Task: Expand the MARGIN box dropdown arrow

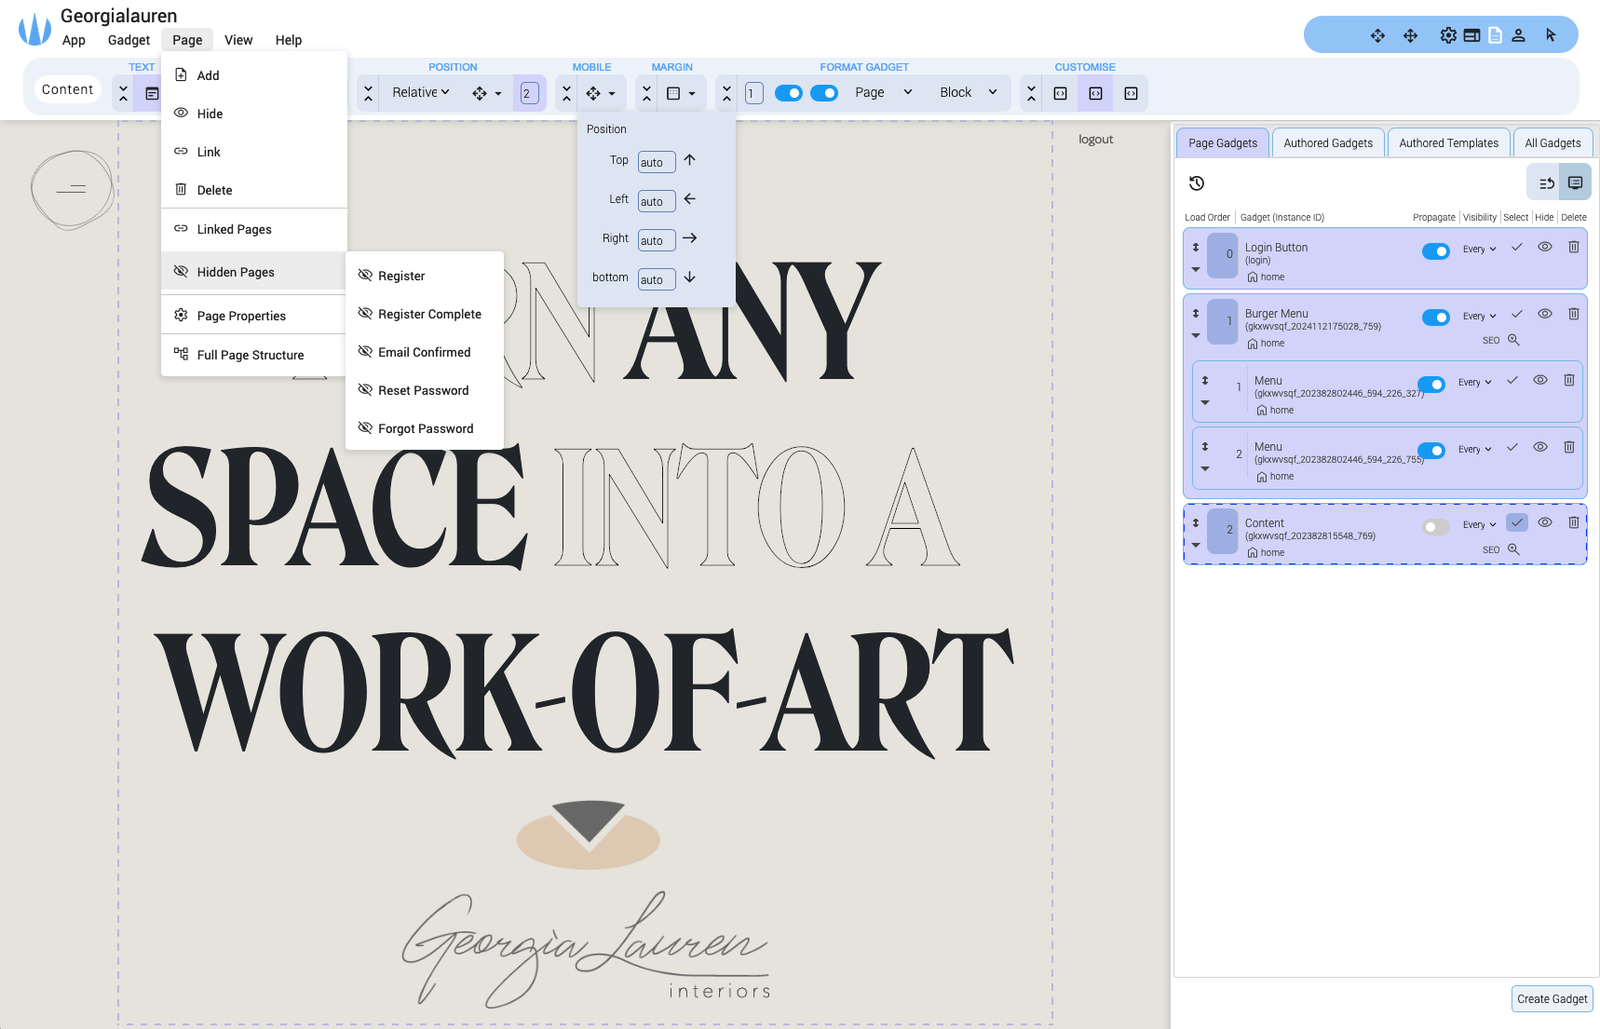Action: pyautogui.click(x=692, y=94)
